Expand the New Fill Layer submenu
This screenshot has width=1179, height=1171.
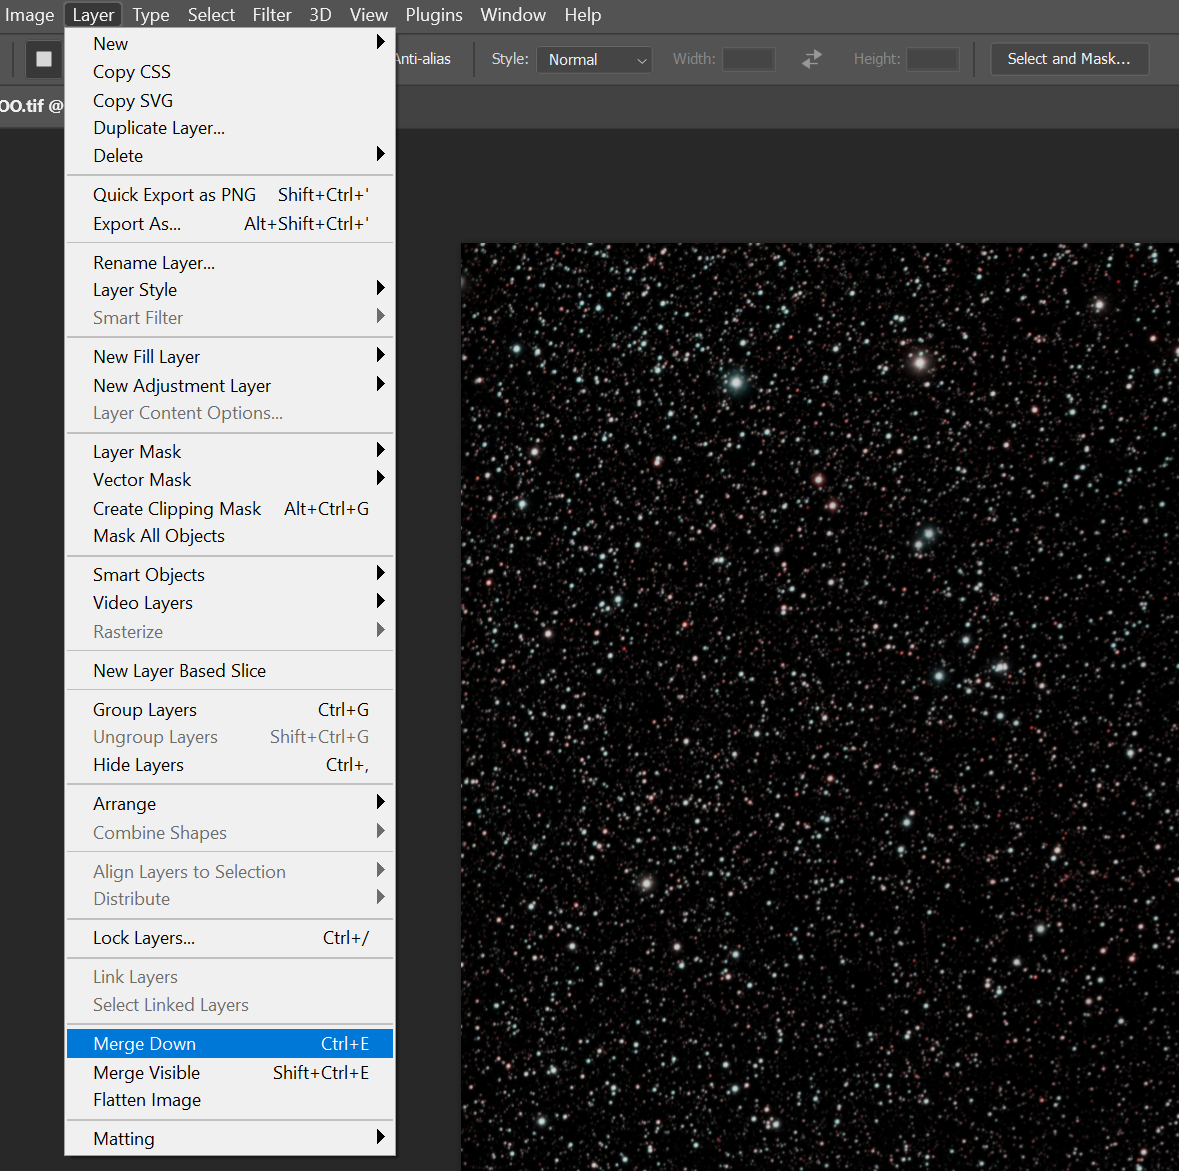230,356
